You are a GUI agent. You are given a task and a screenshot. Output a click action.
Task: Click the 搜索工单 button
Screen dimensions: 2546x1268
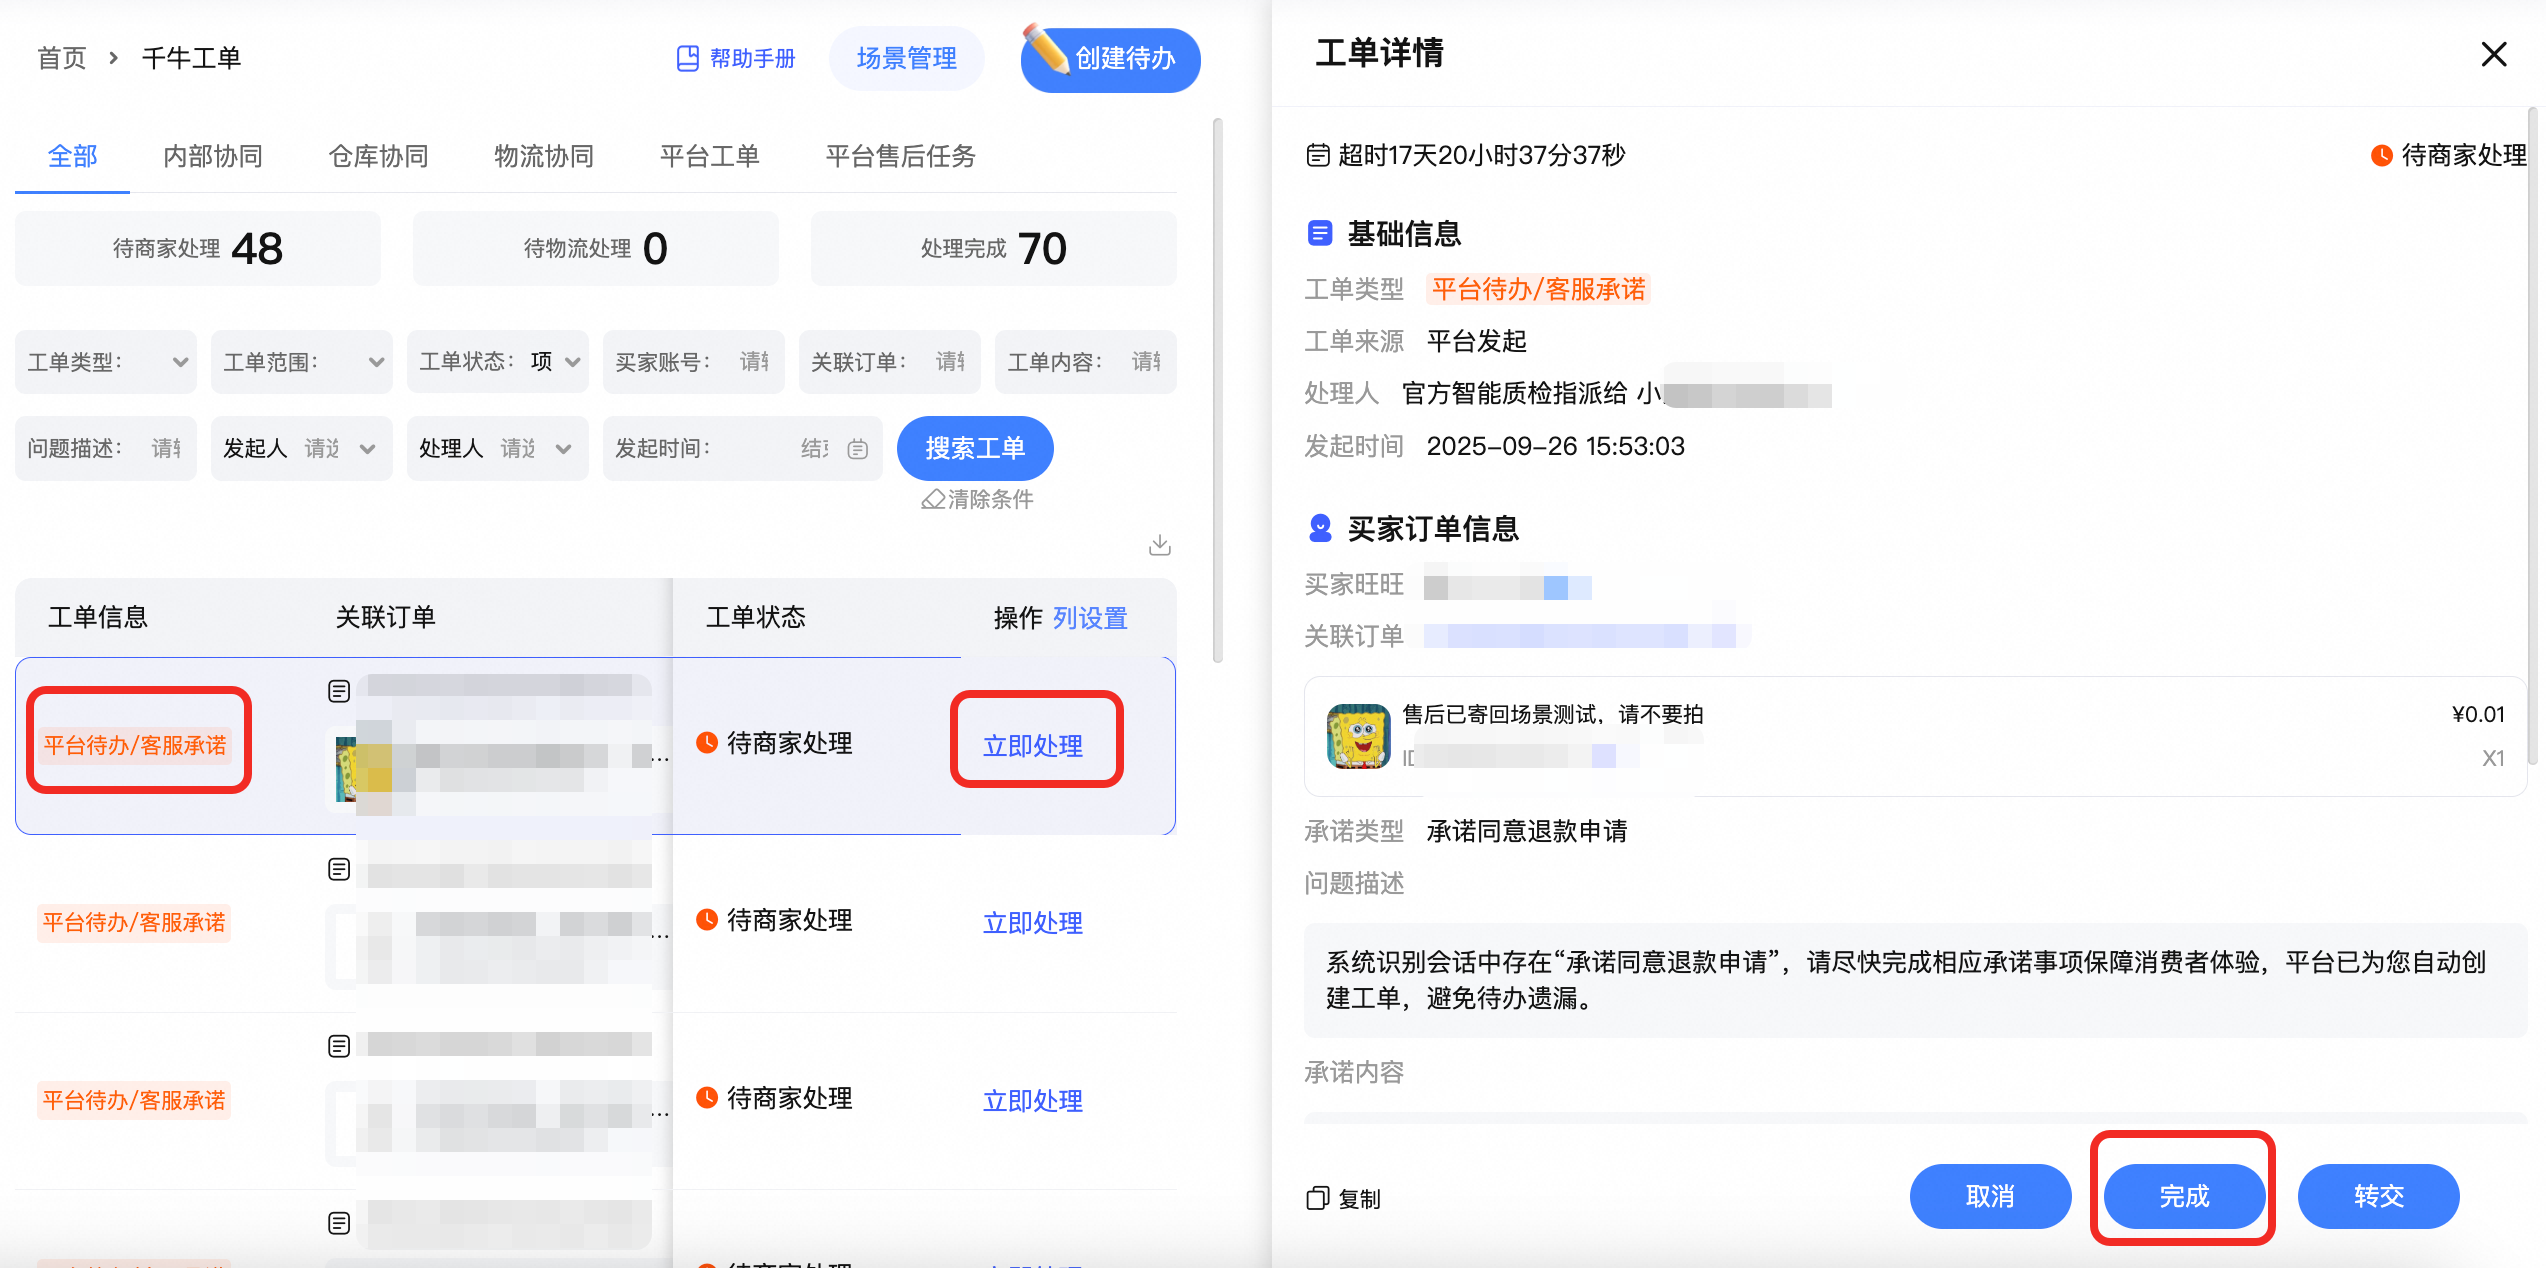click(x=975, y=448)
